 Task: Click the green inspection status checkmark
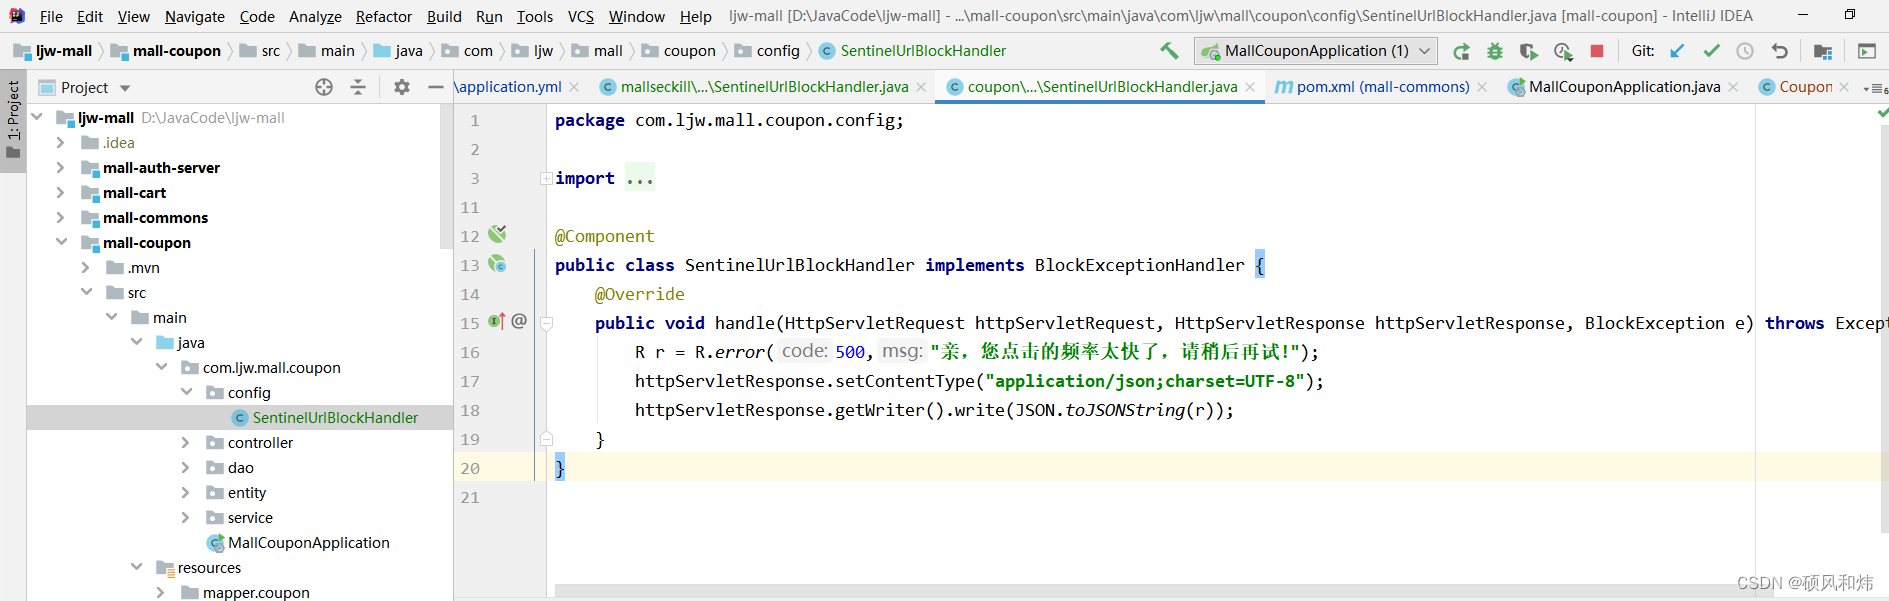[1882, 113]
